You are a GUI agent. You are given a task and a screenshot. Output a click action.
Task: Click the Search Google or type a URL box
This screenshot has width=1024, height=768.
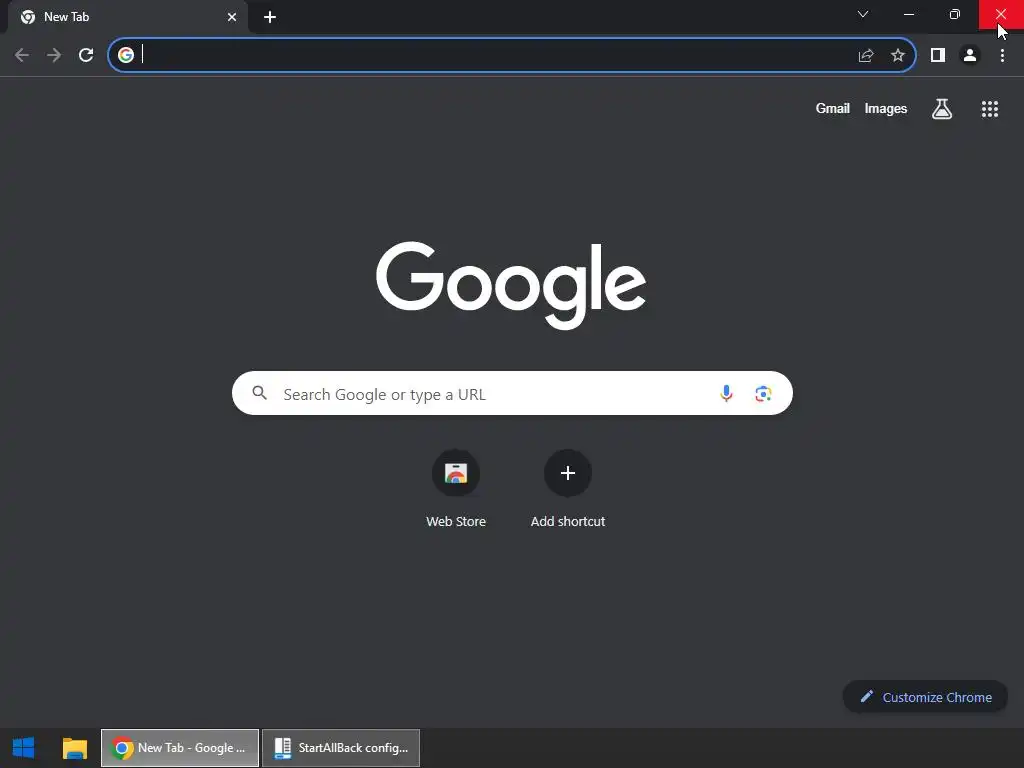(512, 393)
